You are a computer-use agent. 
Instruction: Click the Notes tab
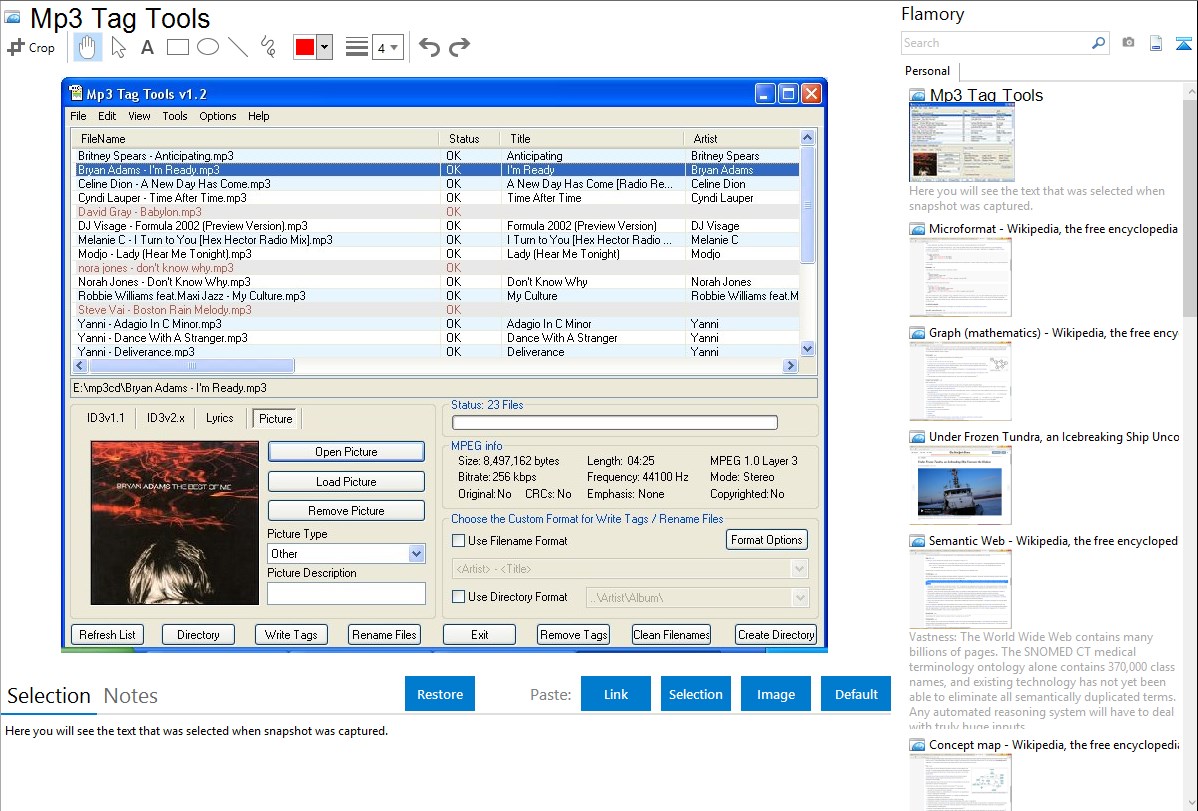point(131,696)
